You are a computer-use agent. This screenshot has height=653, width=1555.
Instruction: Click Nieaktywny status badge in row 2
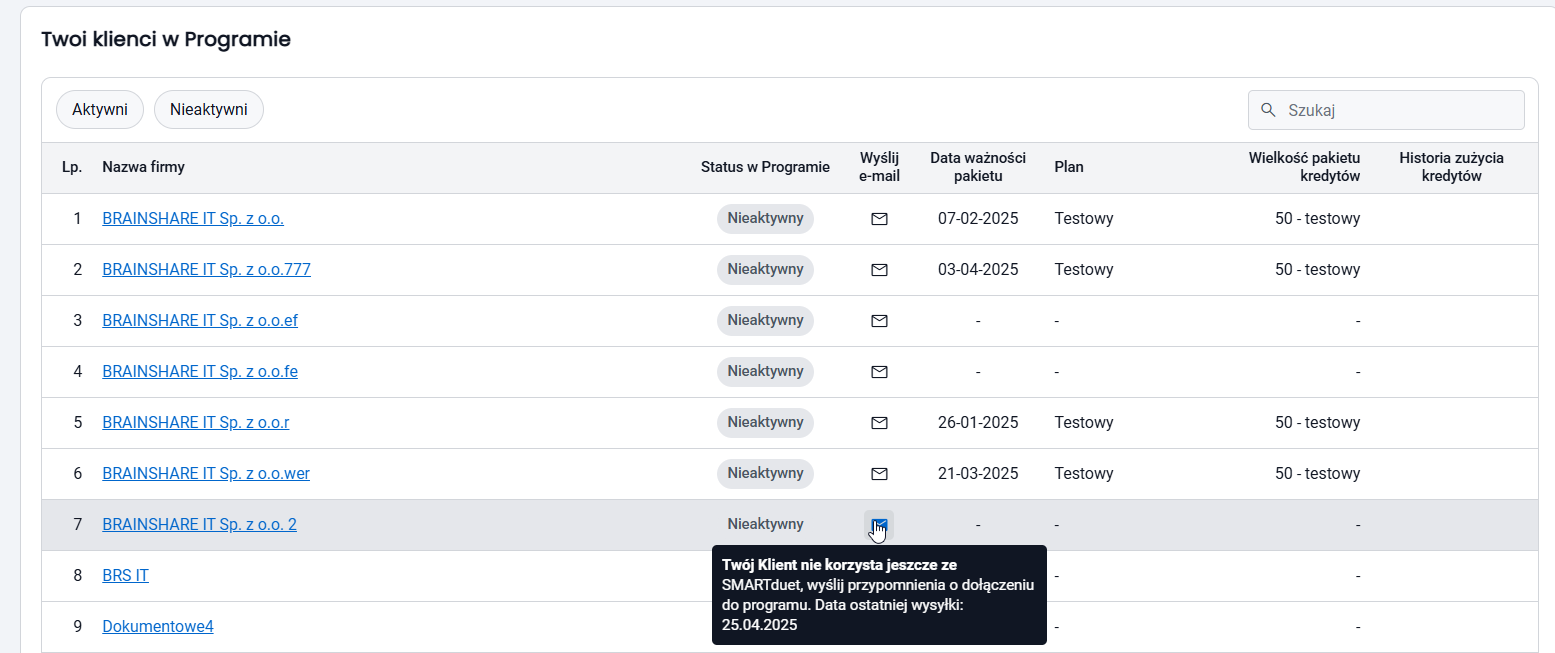tap(766, 270)
